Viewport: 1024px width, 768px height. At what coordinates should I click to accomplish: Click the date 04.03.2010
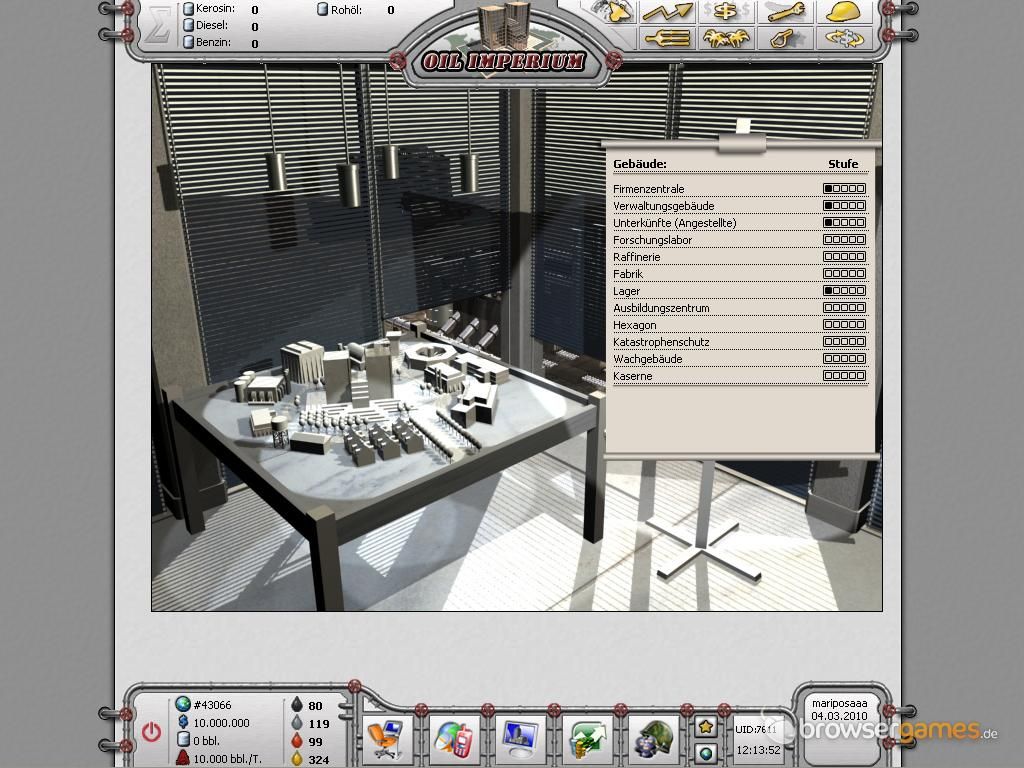coord(839,716)
